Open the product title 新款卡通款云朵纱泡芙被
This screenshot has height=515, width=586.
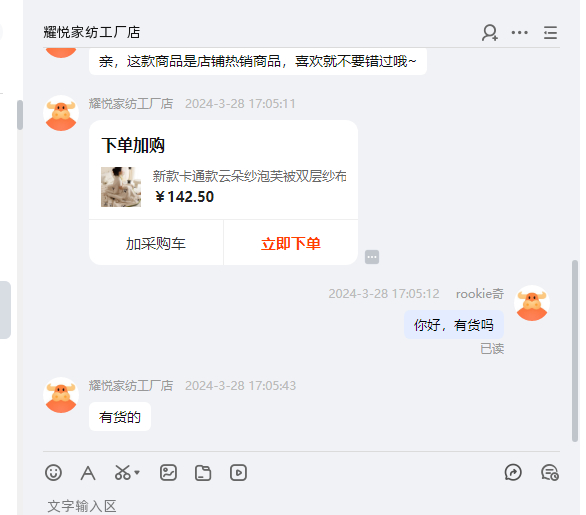tap(250, 176)
